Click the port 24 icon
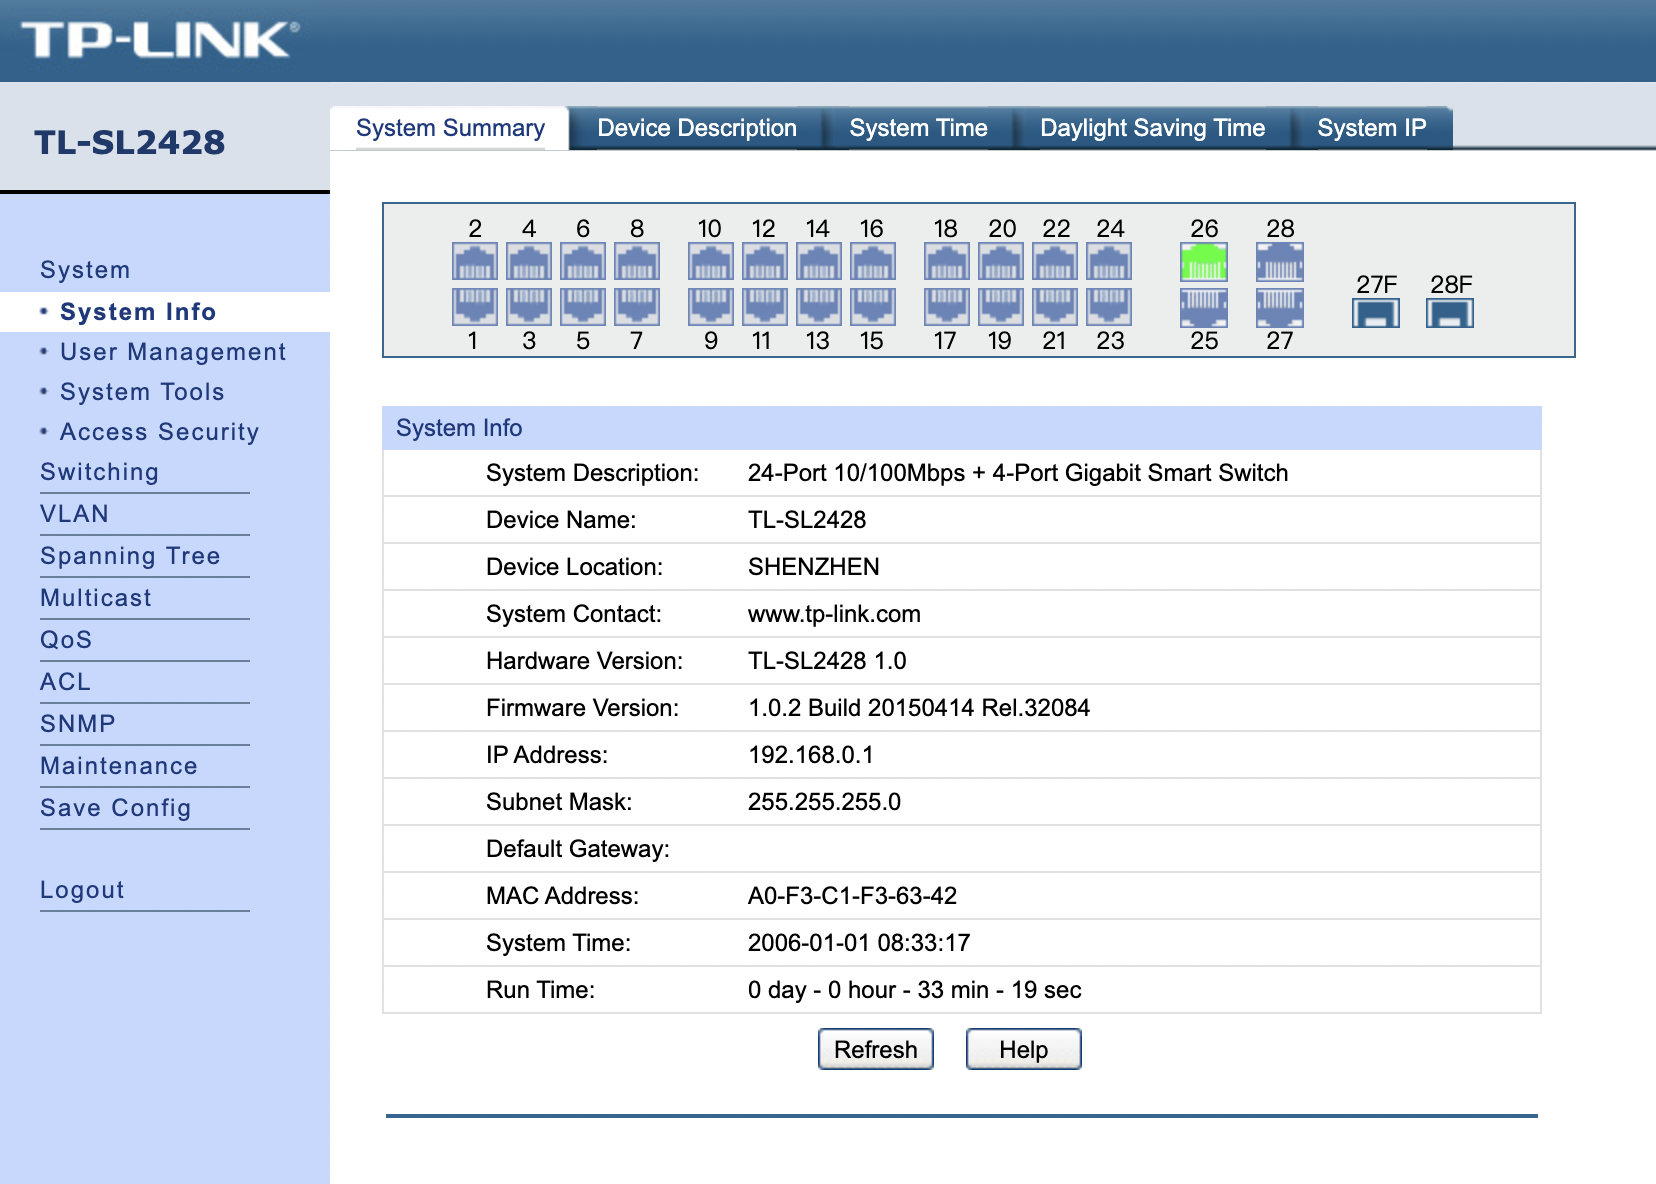The image size is (1656, 1184). pos(1109,262)
